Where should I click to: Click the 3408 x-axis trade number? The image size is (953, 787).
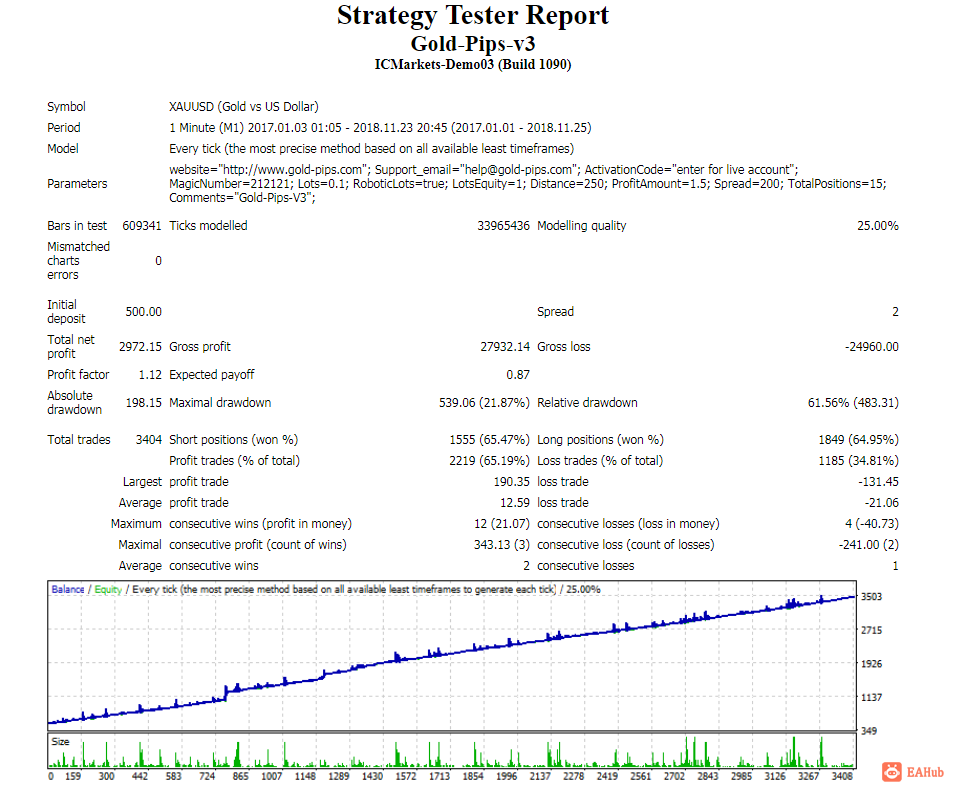coord(842,776)
